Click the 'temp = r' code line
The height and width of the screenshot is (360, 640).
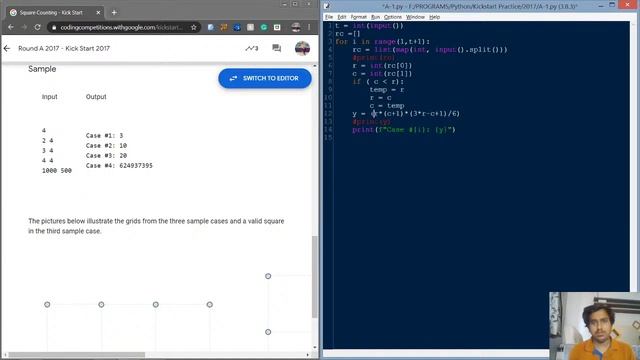pyautogui.click(x=387, y=90)
